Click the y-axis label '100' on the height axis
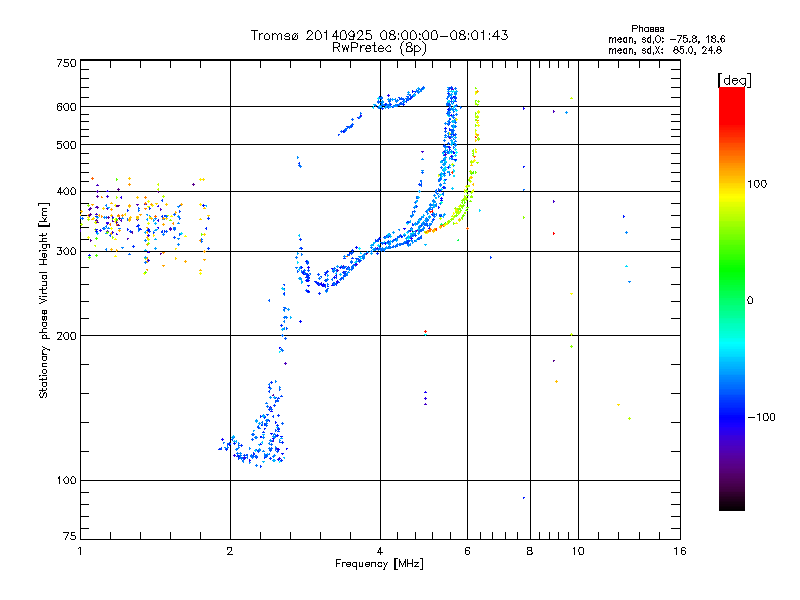800x600 pixels. click(x=67, y=481)
